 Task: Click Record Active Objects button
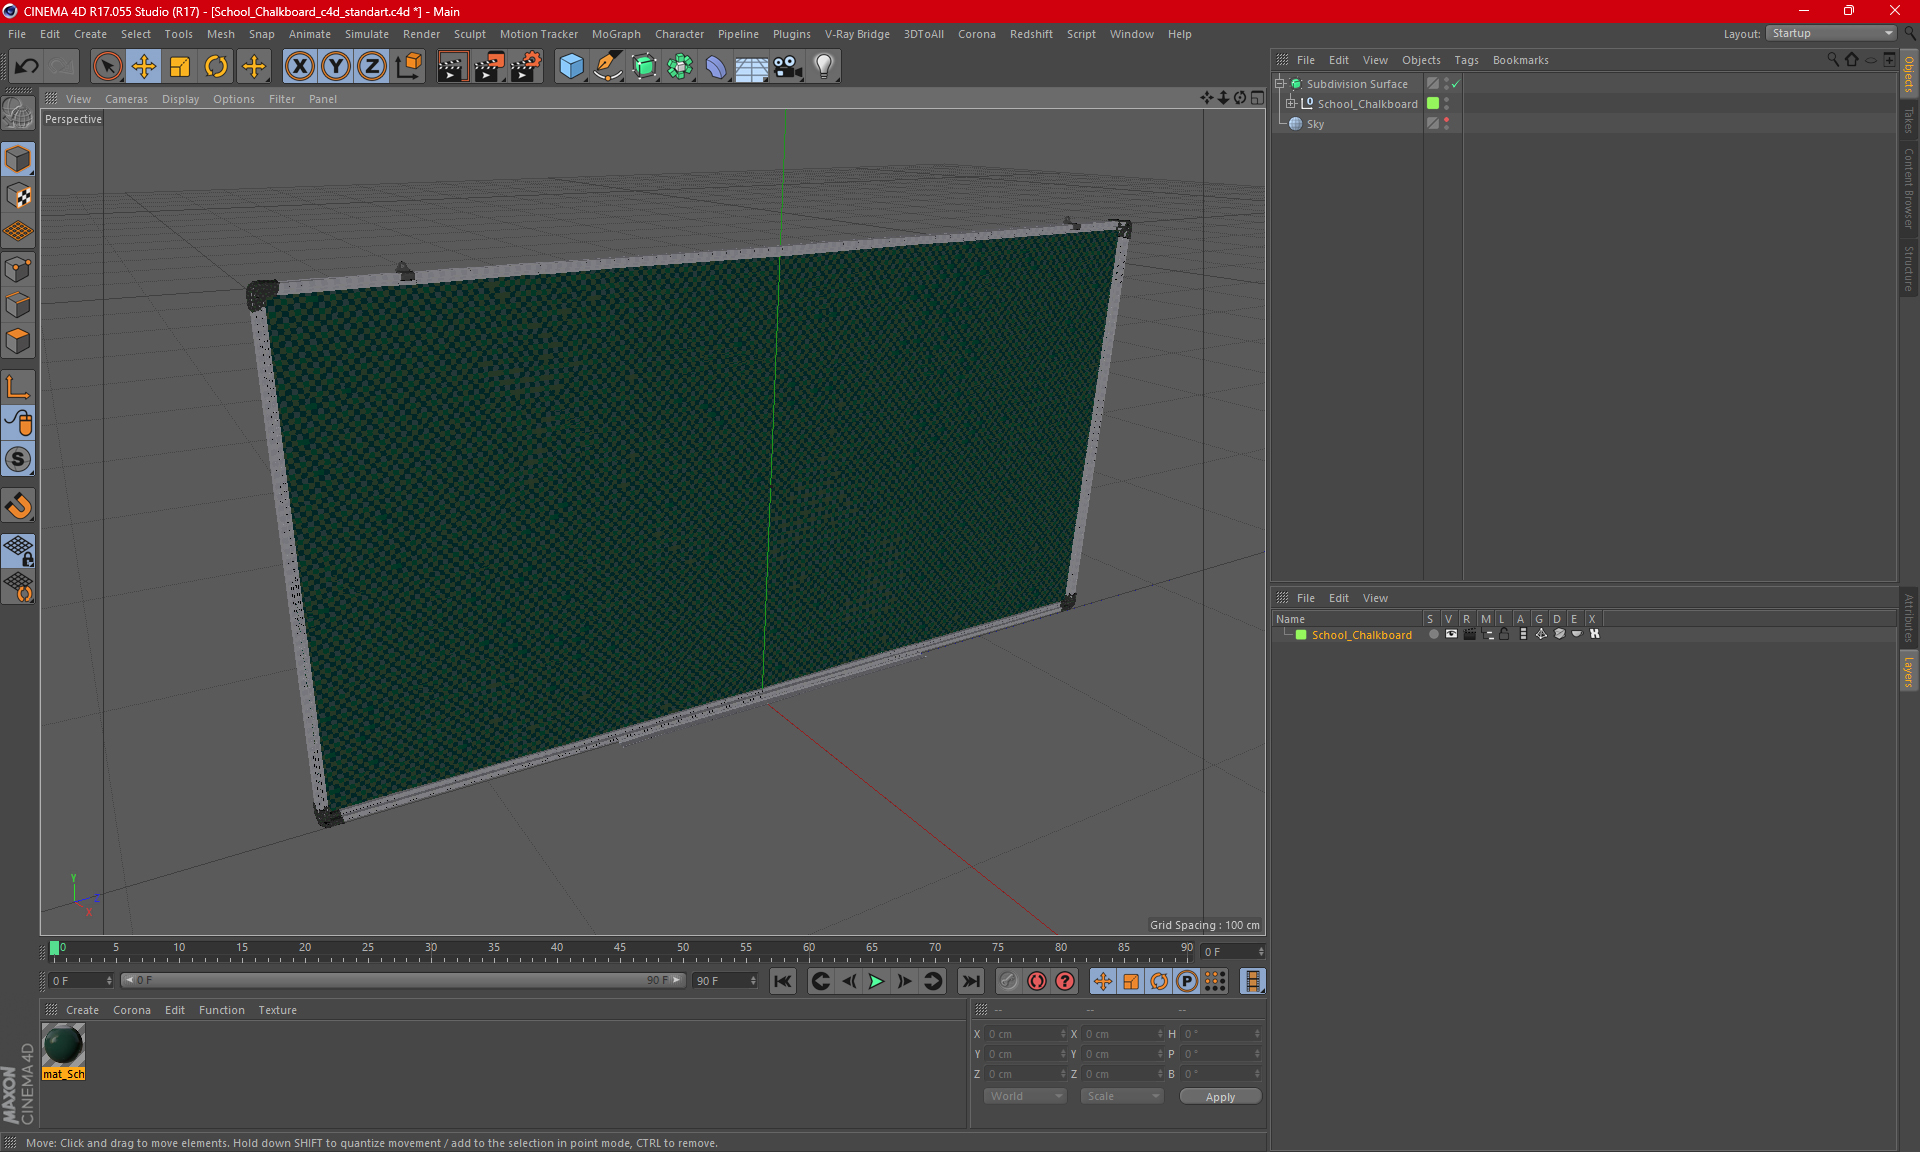1009,981
